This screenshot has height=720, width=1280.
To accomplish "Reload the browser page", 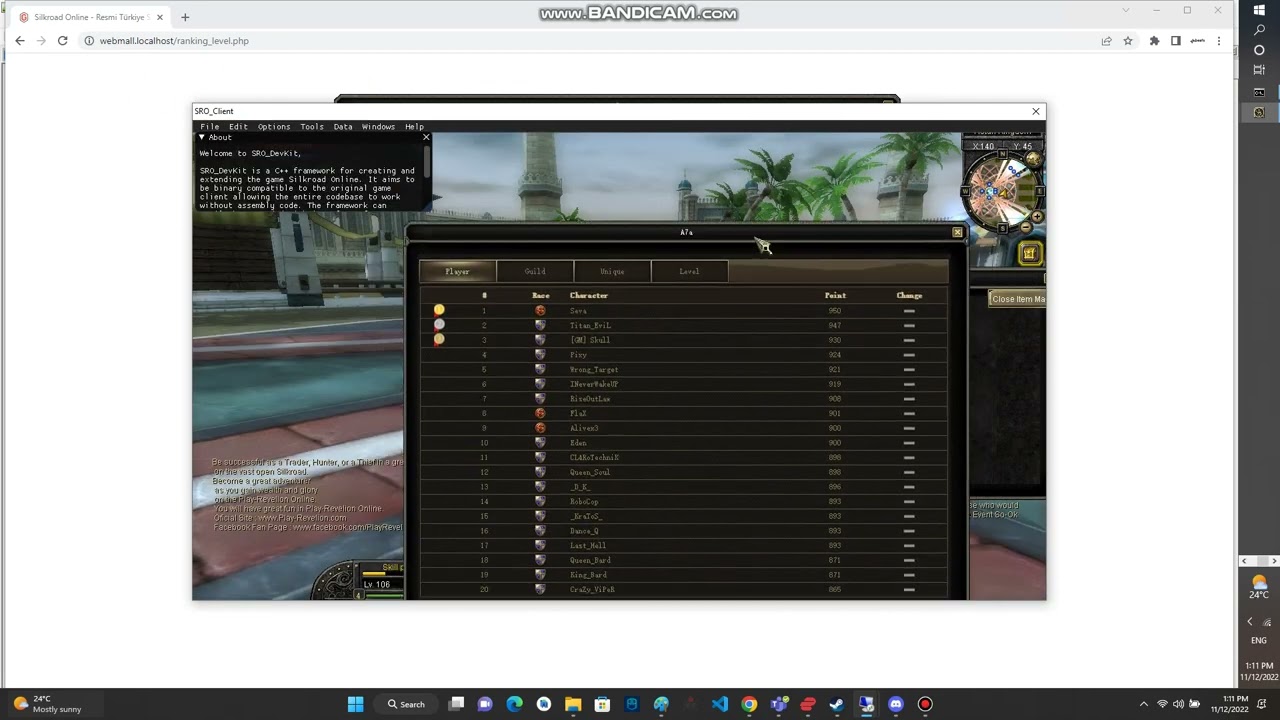I will pyautogui.click(x=62, y=41).
